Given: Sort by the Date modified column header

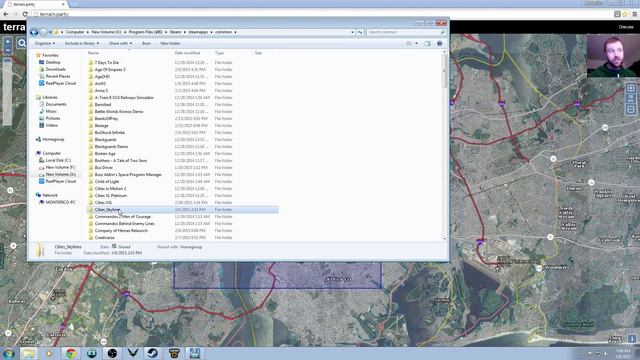Looking at the screenshot, I should point(187,53).
